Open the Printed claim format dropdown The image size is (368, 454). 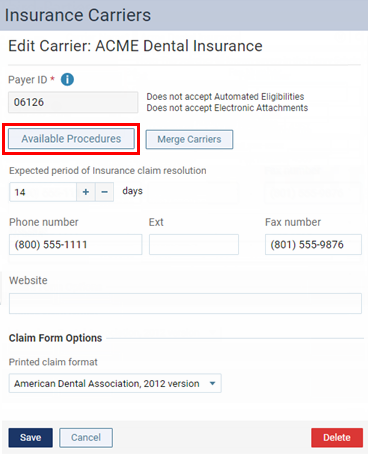point(115,383)
